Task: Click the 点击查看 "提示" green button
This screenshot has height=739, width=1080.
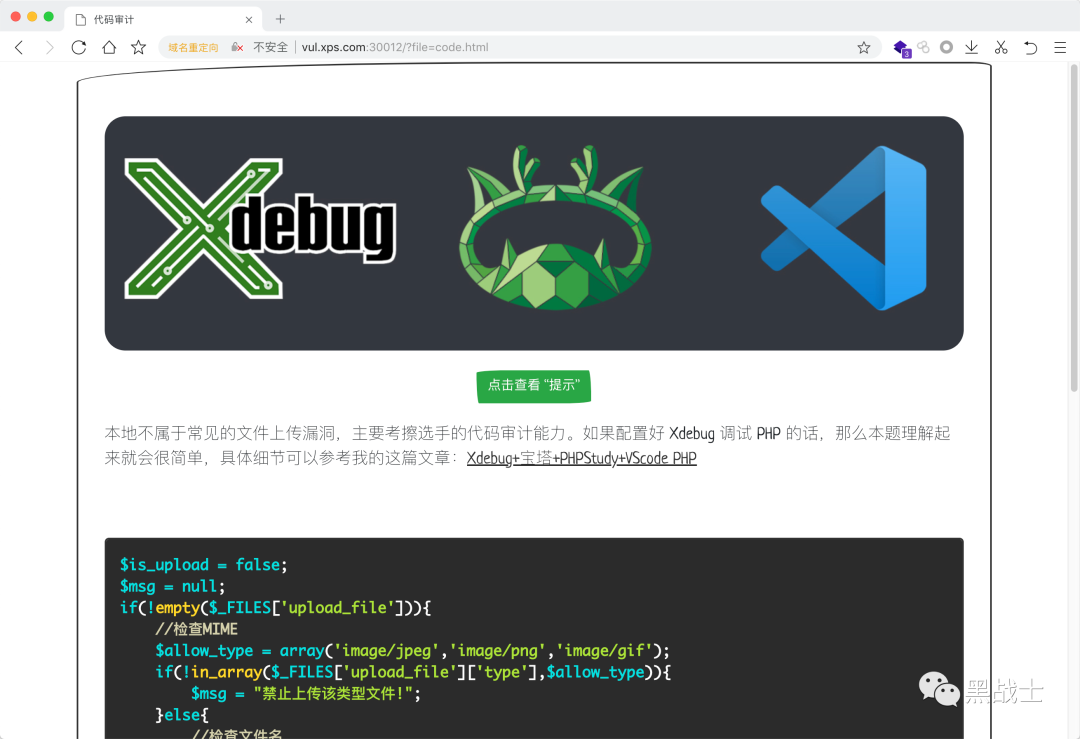Action: 534,386
